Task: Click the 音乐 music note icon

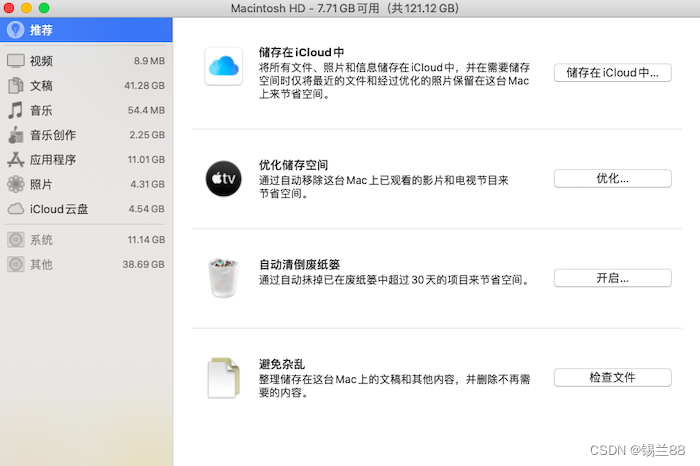Action: 16,110
